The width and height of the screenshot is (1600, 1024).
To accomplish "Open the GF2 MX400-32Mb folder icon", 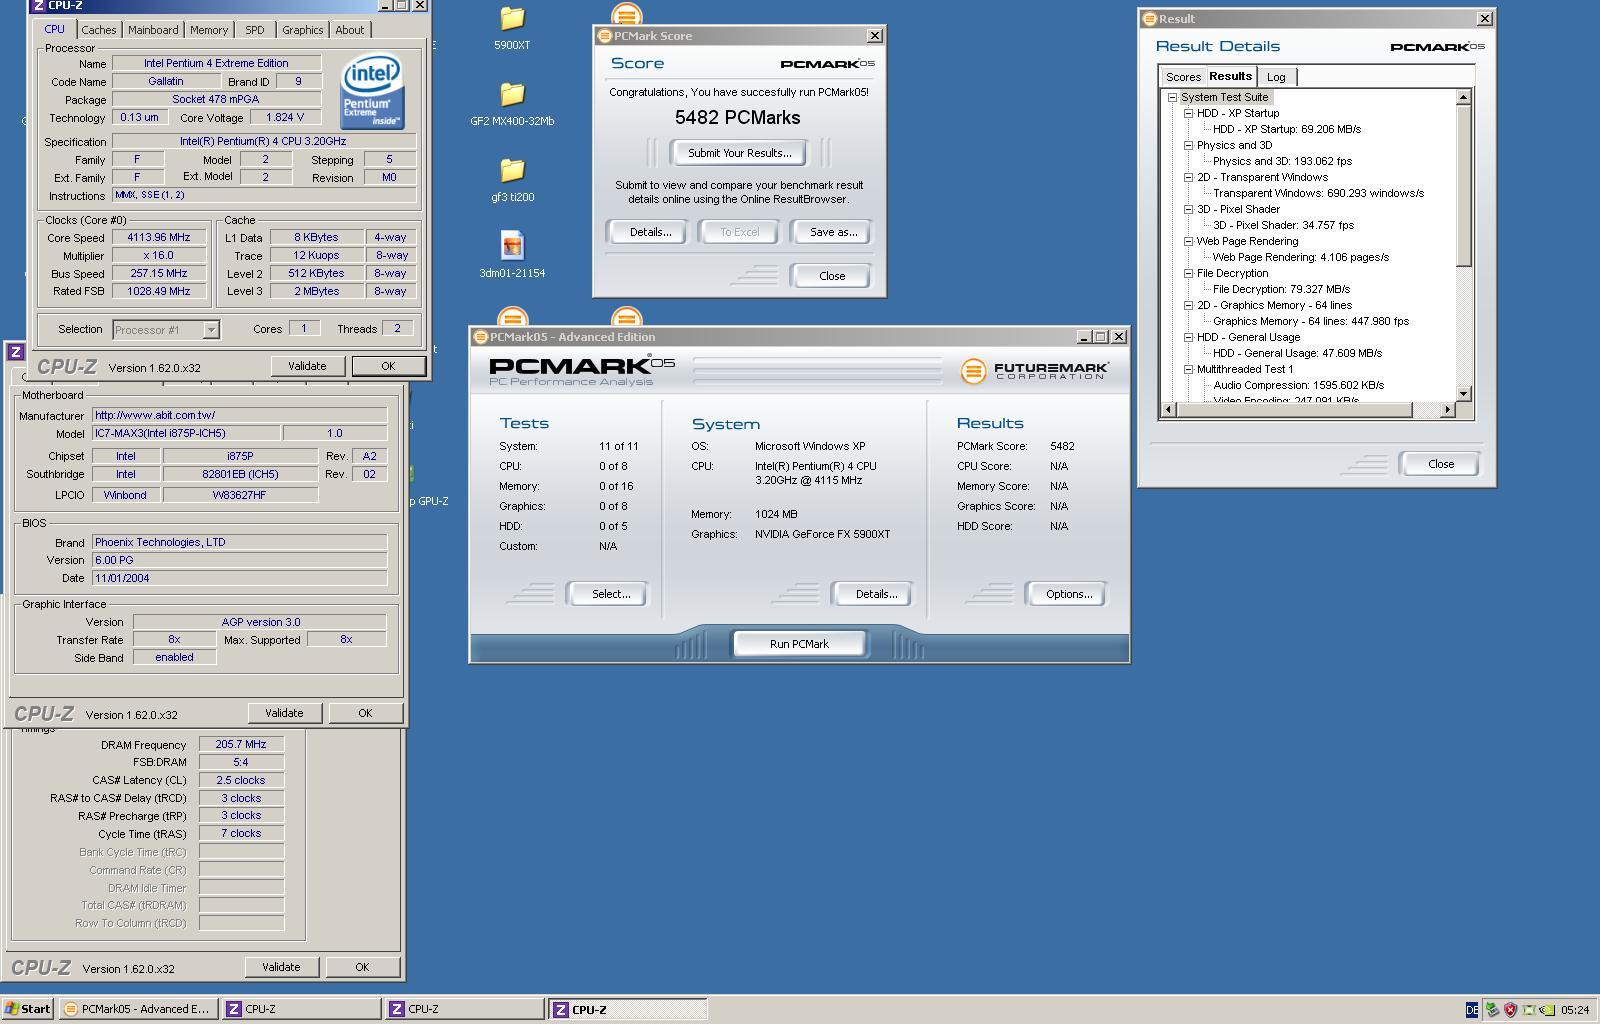I will tap(512, 94).
